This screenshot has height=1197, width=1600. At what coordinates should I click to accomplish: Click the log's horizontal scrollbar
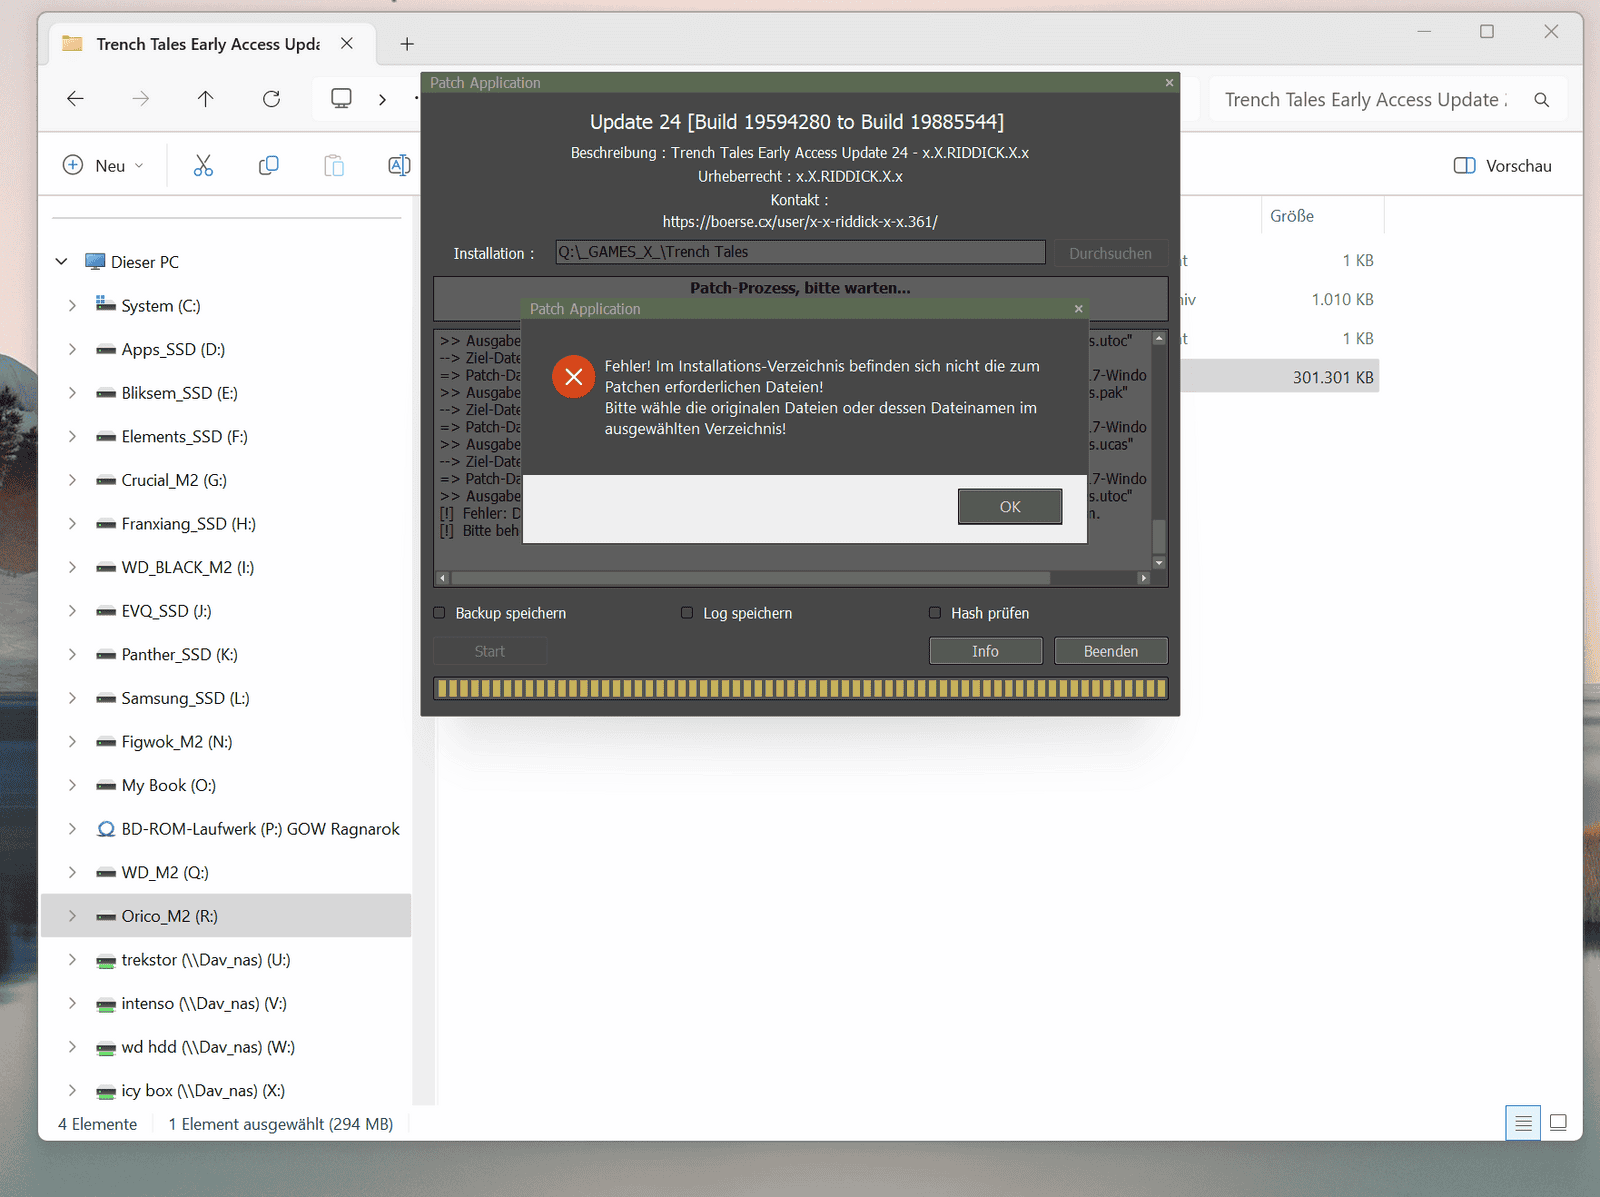[x=751, y=578]
